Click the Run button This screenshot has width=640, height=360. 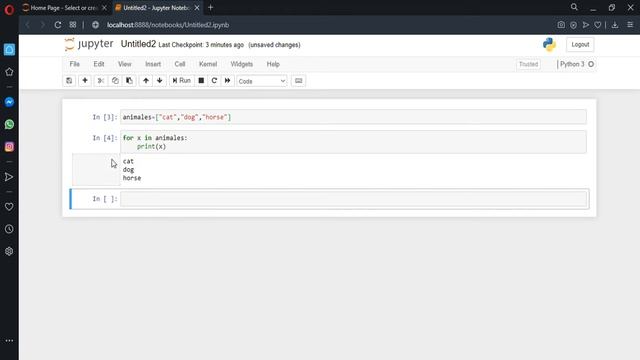tap(181, 81)
